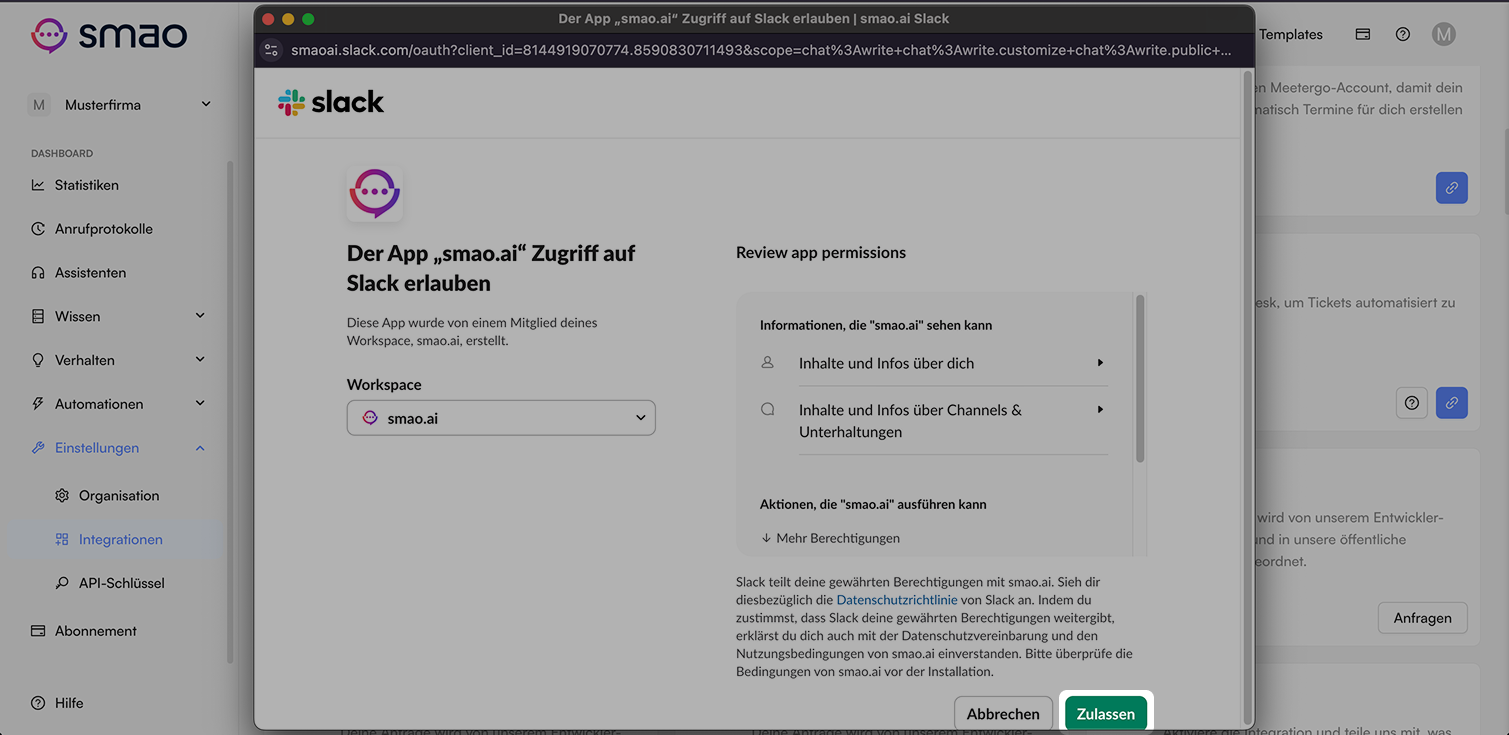Viewport: 1509px width, 735px height.
Task: Click the blue link button on the tickets card
Action: pyautogui.click(x=1452, y=403)
